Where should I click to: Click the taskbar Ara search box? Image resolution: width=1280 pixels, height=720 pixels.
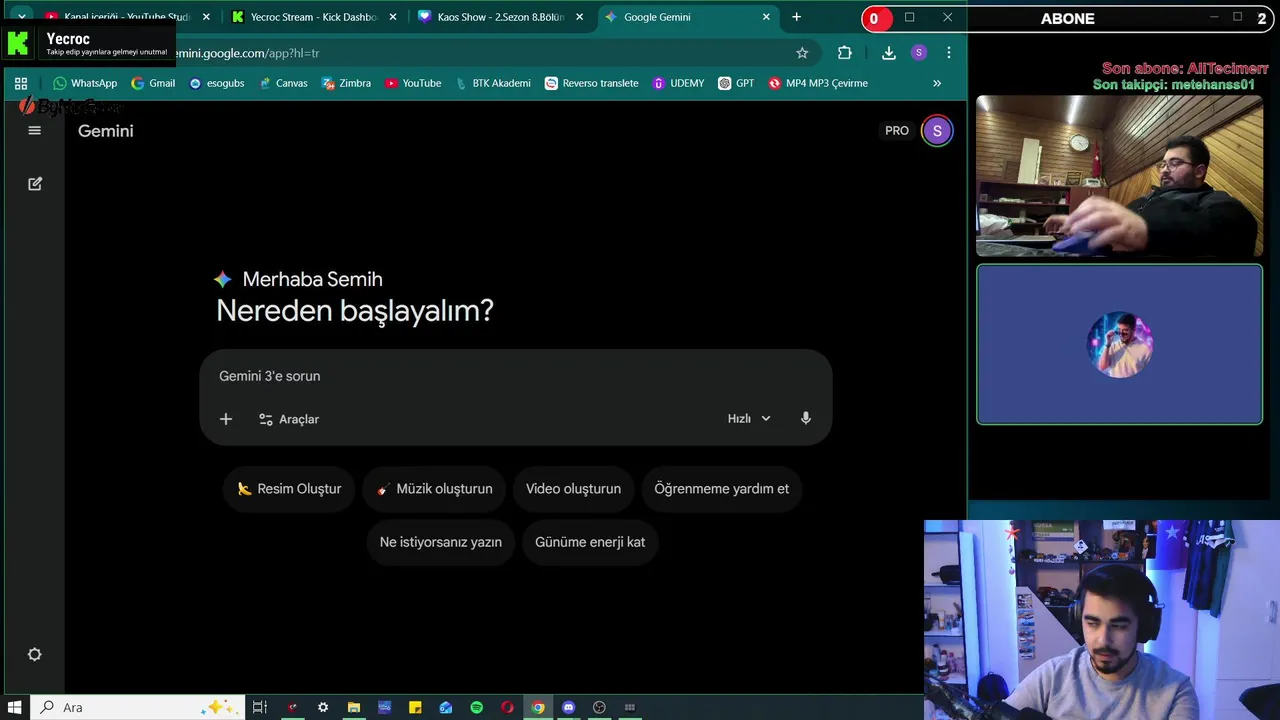(x=137, y=707)
